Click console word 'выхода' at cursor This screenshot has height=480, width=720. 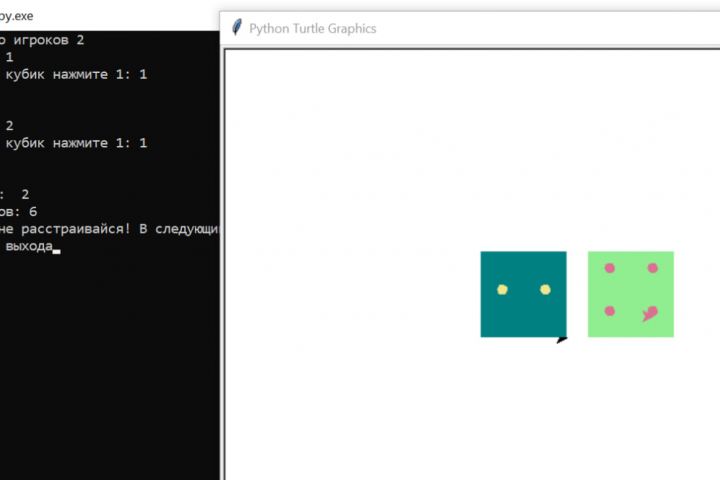click(29, 246)
